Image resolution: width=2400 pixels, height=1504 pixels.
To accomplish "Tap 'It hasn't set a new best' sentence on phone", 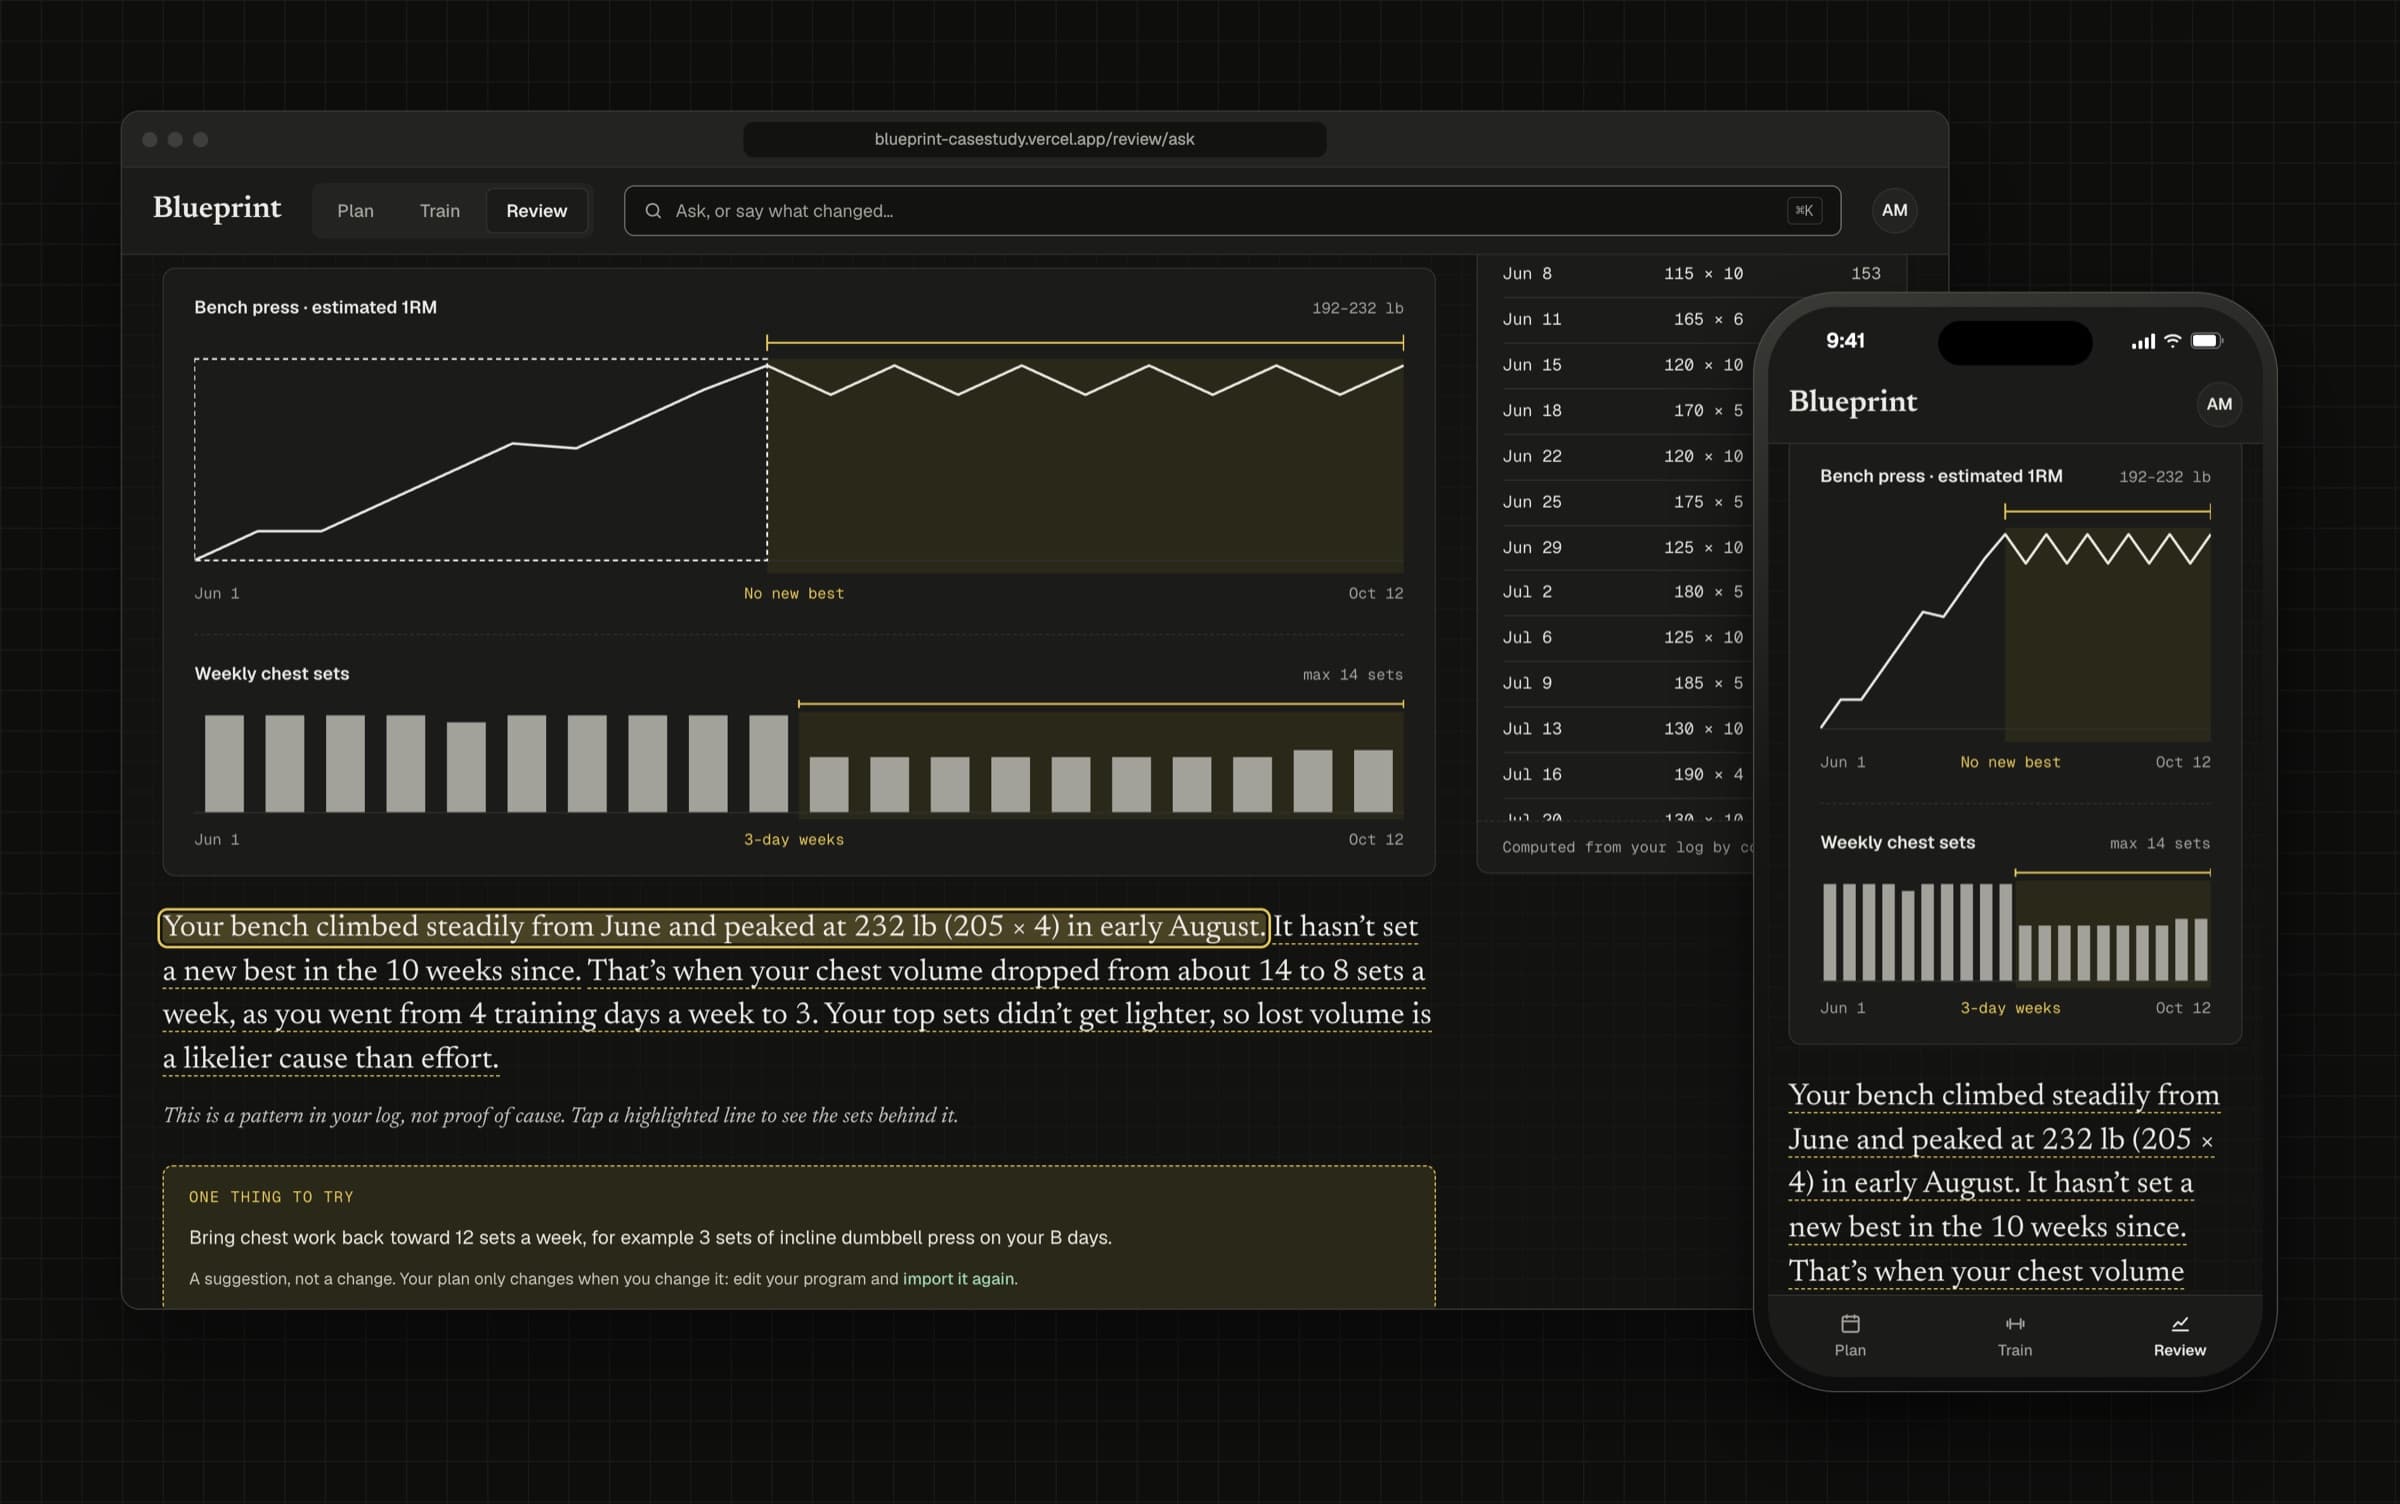I will [x=1990, y=1205].
